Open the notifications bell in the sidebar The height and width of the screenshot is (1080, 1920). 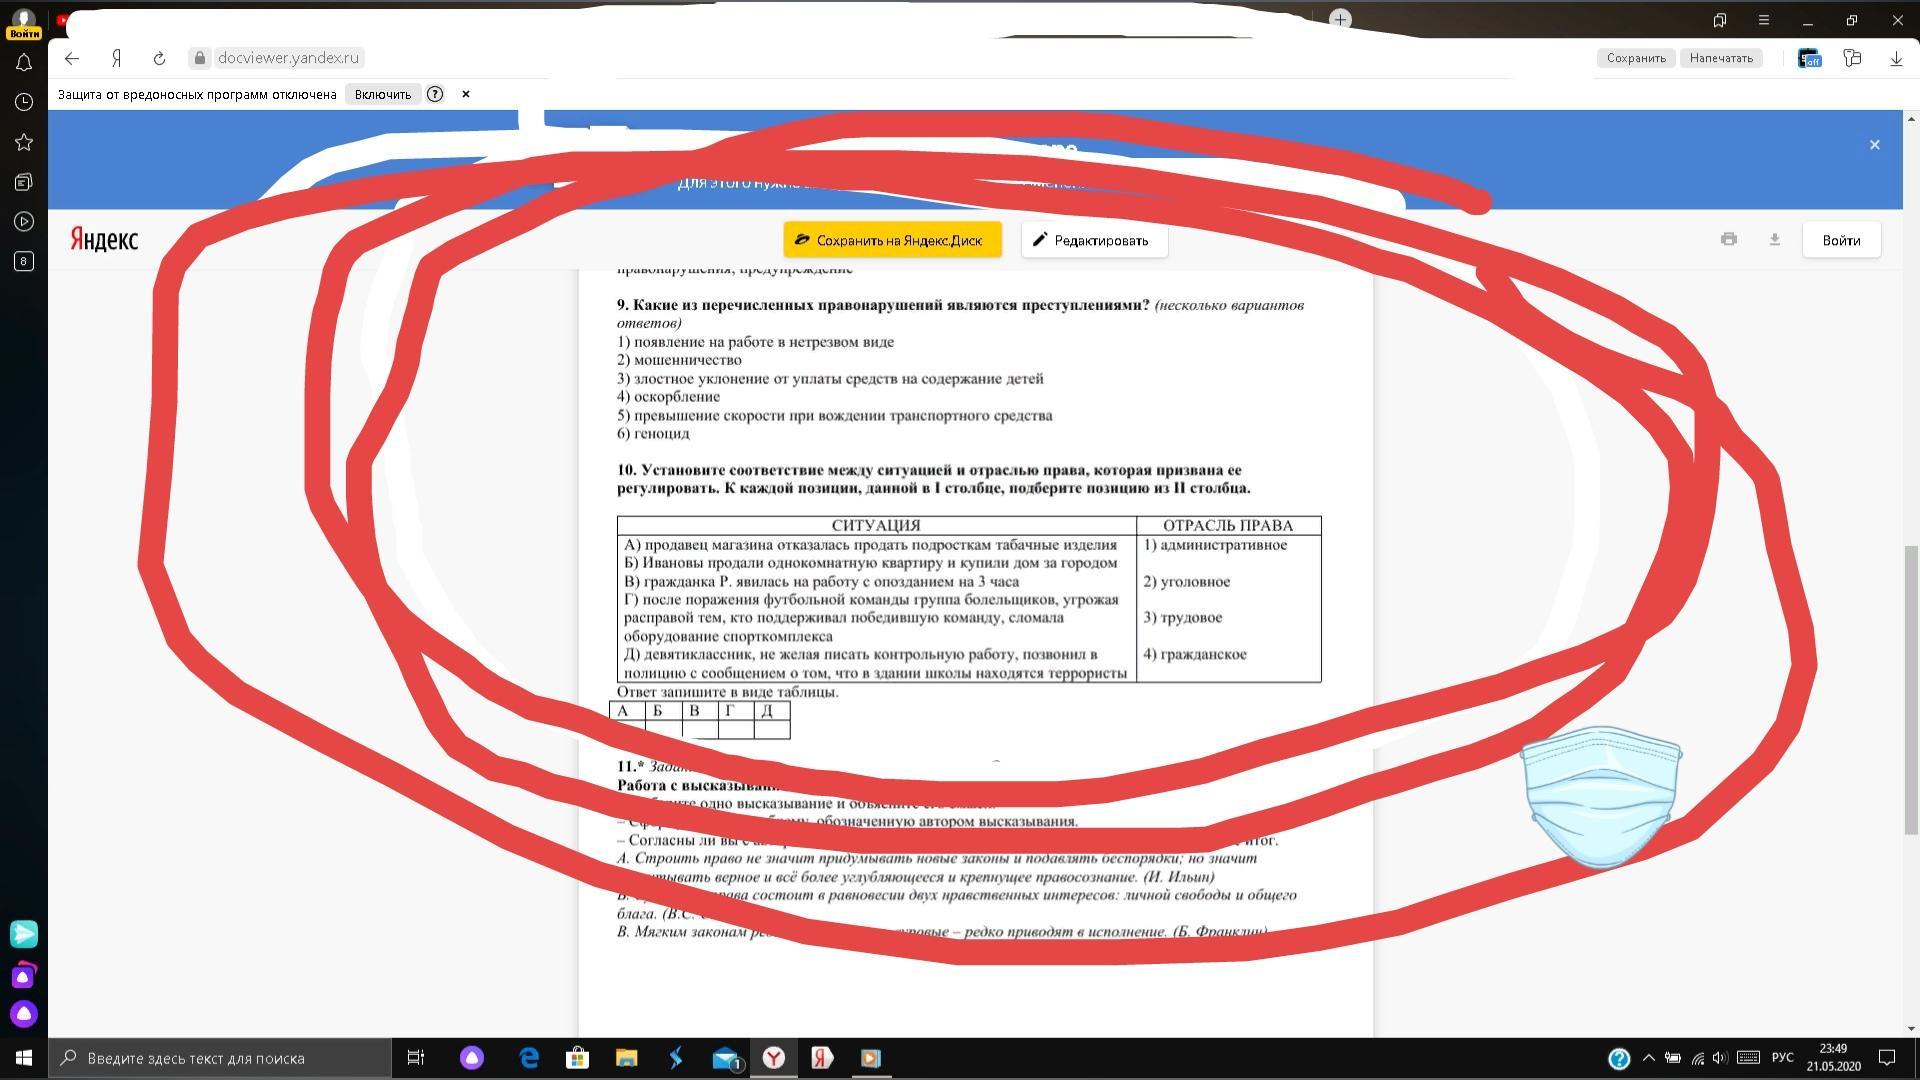(x=24, y=63)
